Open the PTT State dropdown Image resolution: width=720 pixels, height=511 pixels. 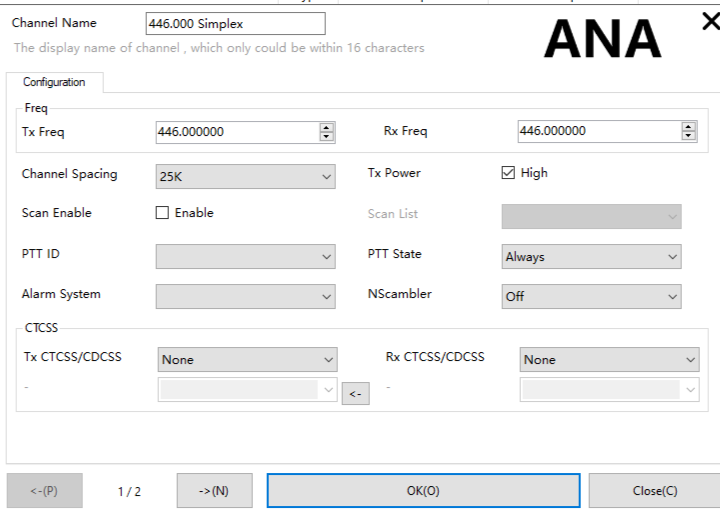click(x=591, y=257)
